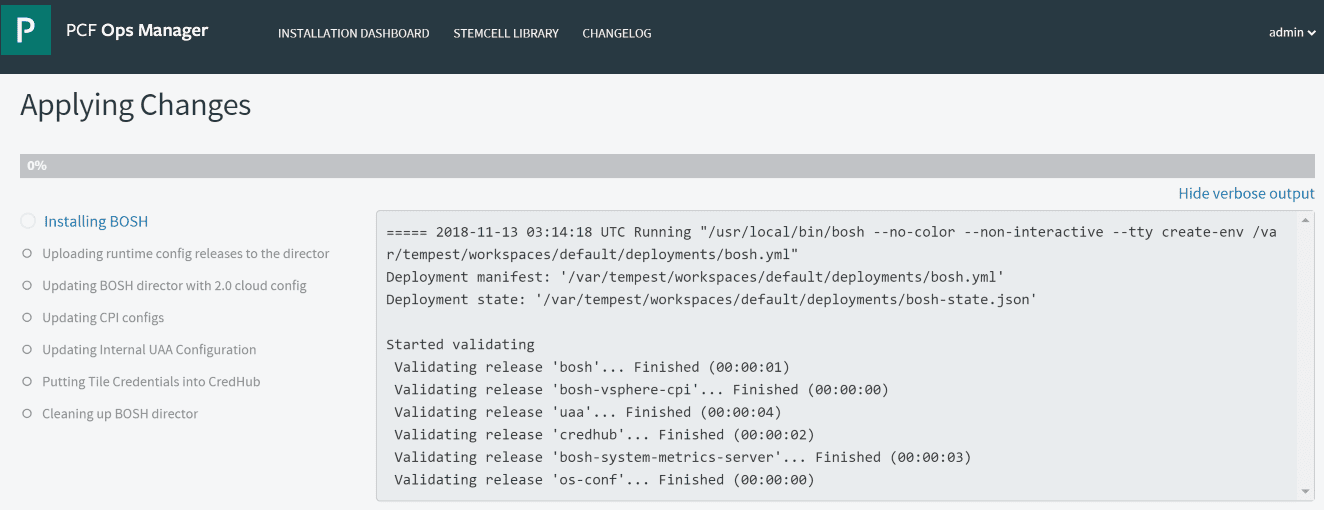Hide verbose output log

coord(1246,194)
